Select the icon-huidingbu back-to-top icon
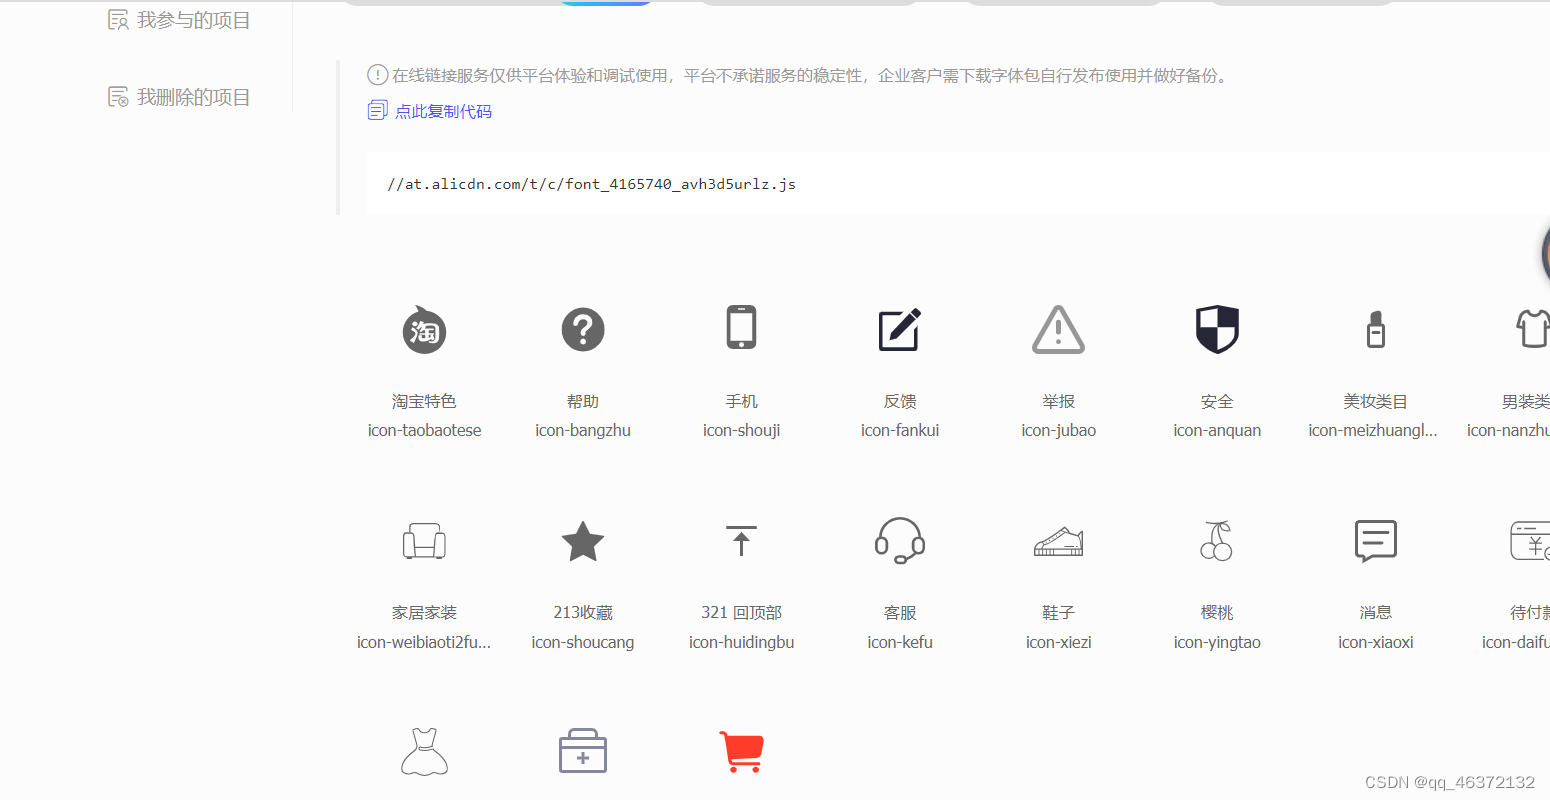Viewport: 1550px width, 800px height. (x=741, y=541)
